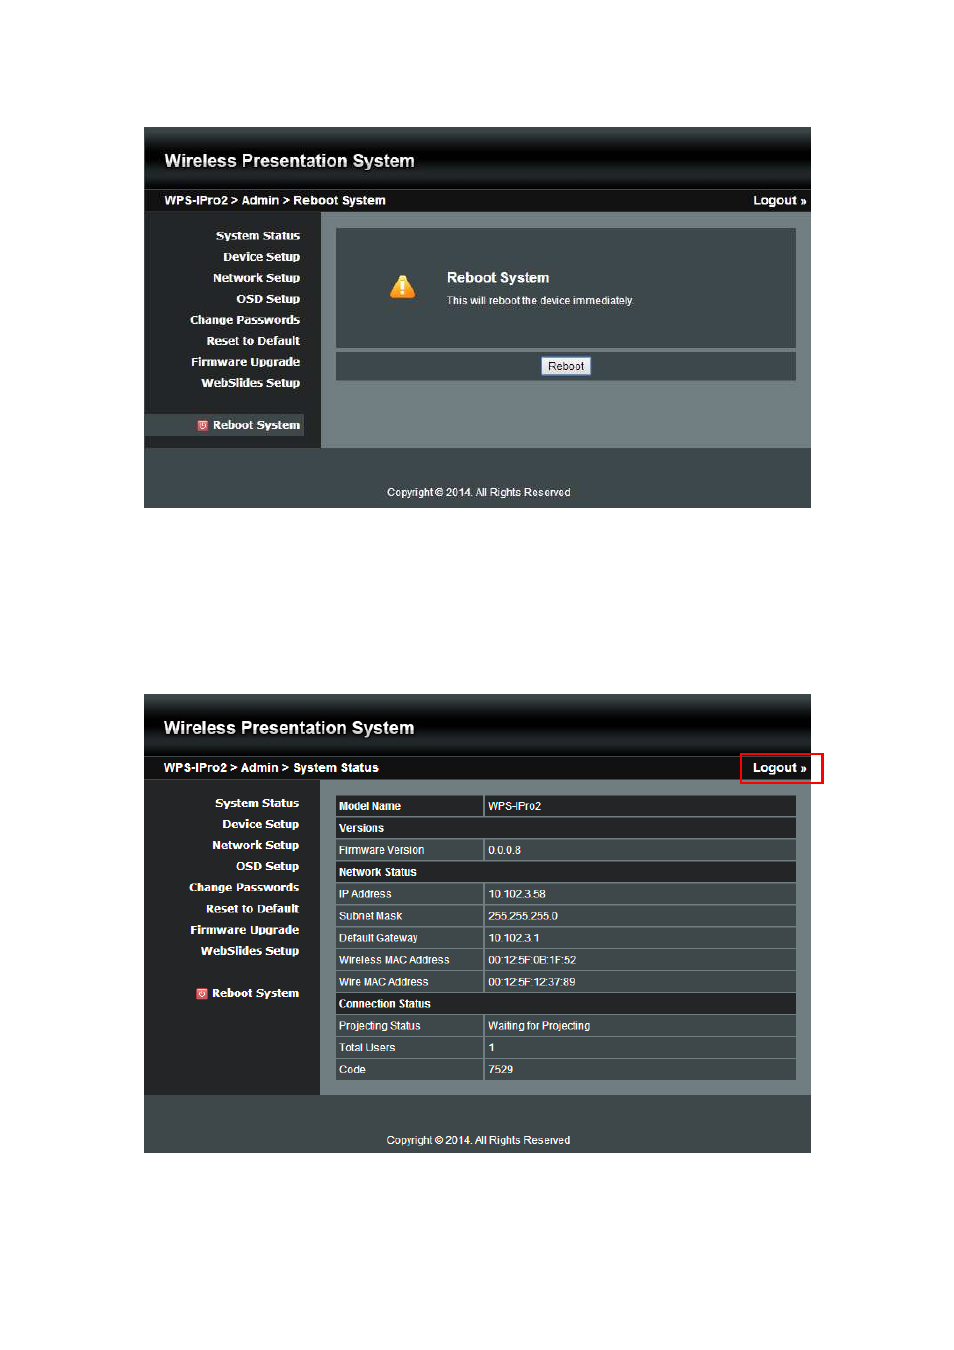Click the copyright notice under the Reboot panel

tap(479, 492)
